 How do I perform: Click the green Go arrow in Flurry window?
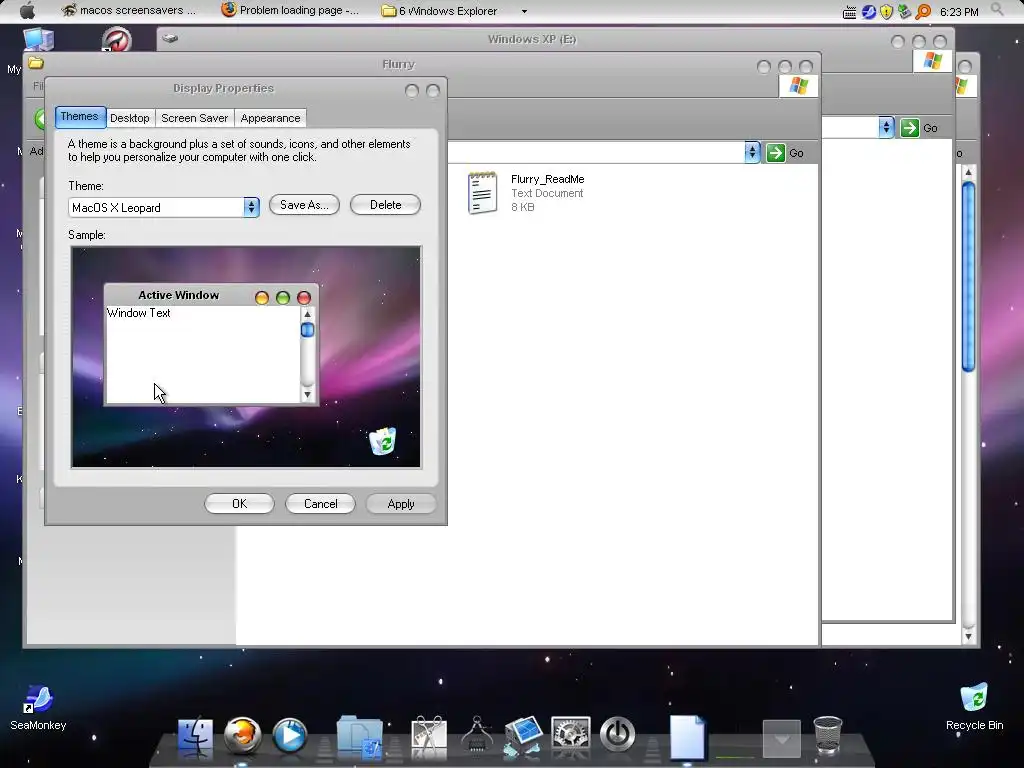[775, 153]
